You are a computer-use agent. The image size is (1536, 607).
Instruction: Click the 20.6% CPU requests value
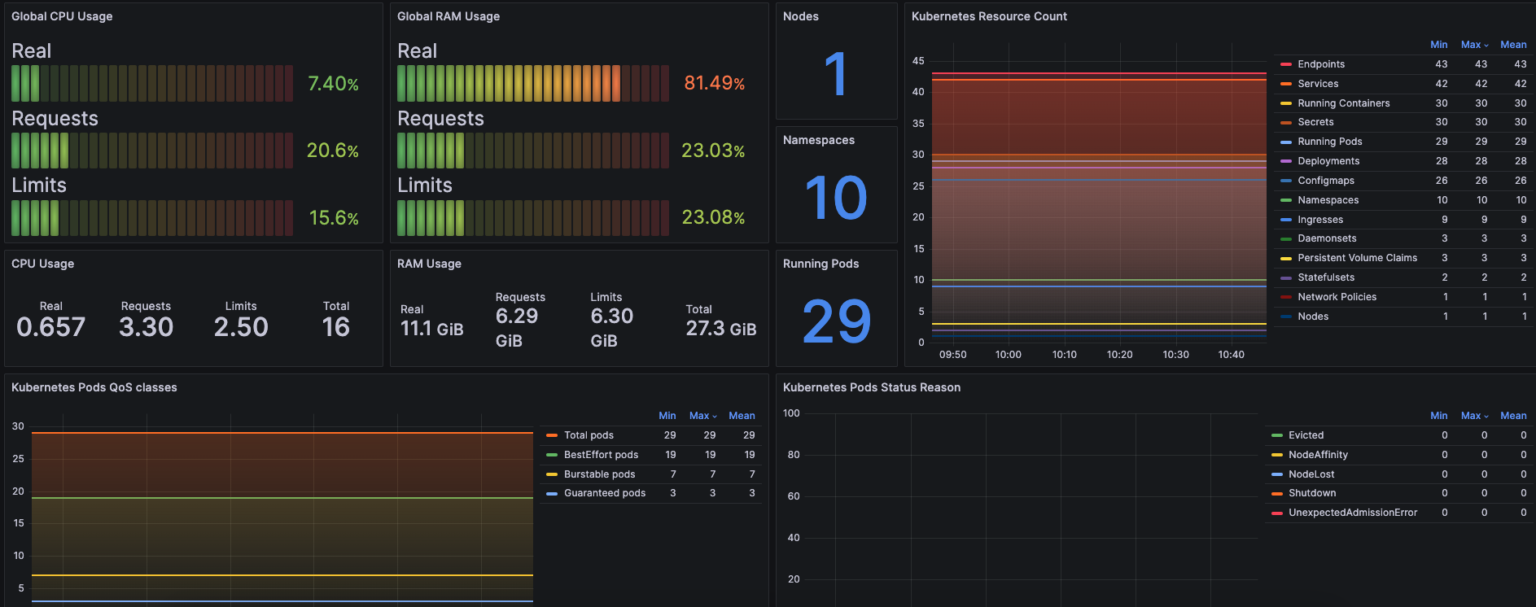tap(333, 151)
